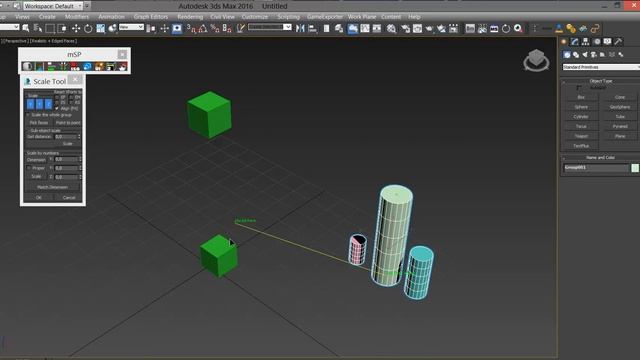
Task: Toggle the Z axis scale button
Action: [x=49, y=104]
